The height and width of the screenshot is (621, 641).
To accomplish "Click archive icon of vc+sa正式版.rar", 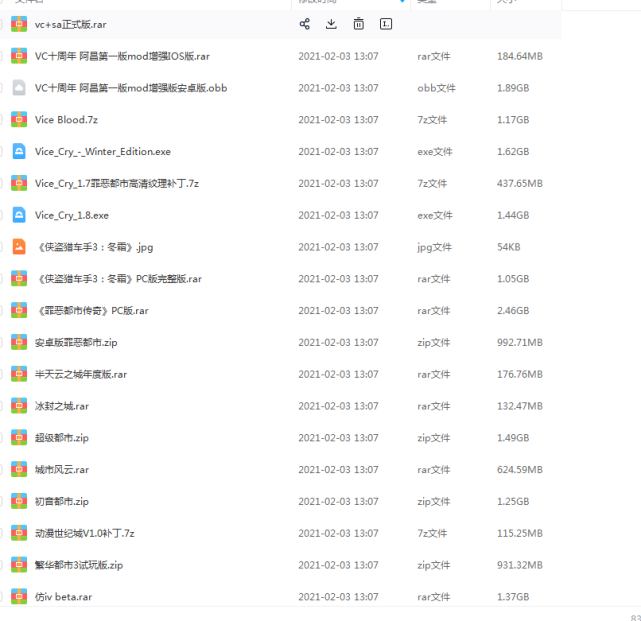I will tap(19, 24).
